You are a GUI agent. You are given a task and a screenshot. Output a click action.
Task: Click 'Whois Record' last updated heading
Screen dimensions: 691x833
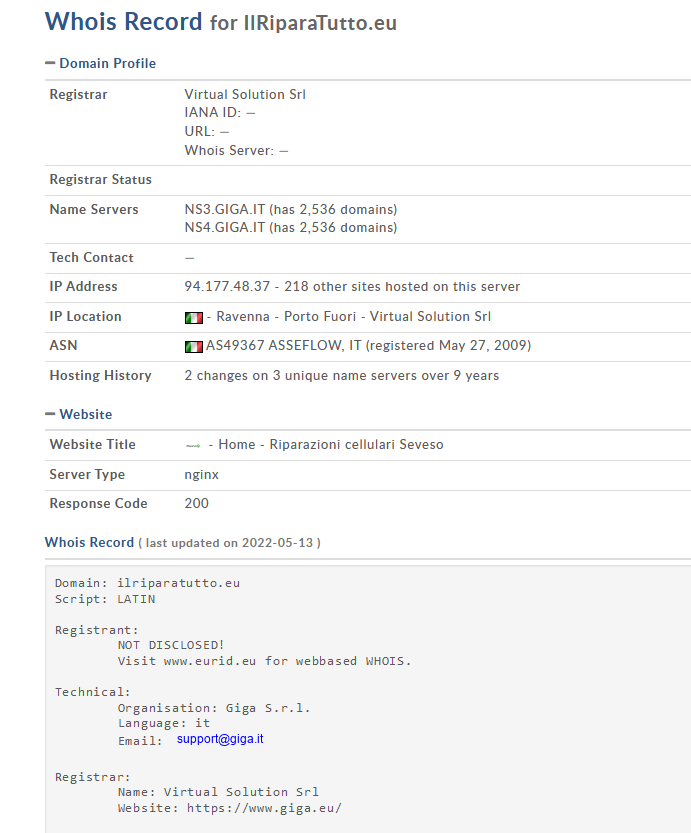183,542
